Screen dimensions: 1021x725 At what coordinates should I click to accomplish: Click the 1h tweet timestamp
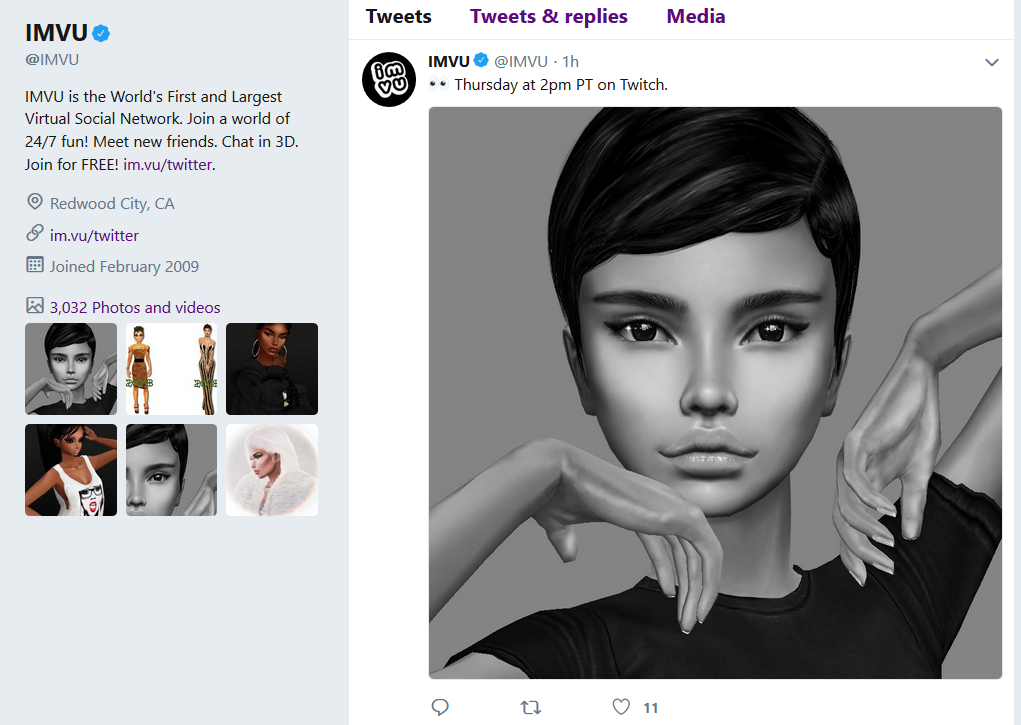570,61
